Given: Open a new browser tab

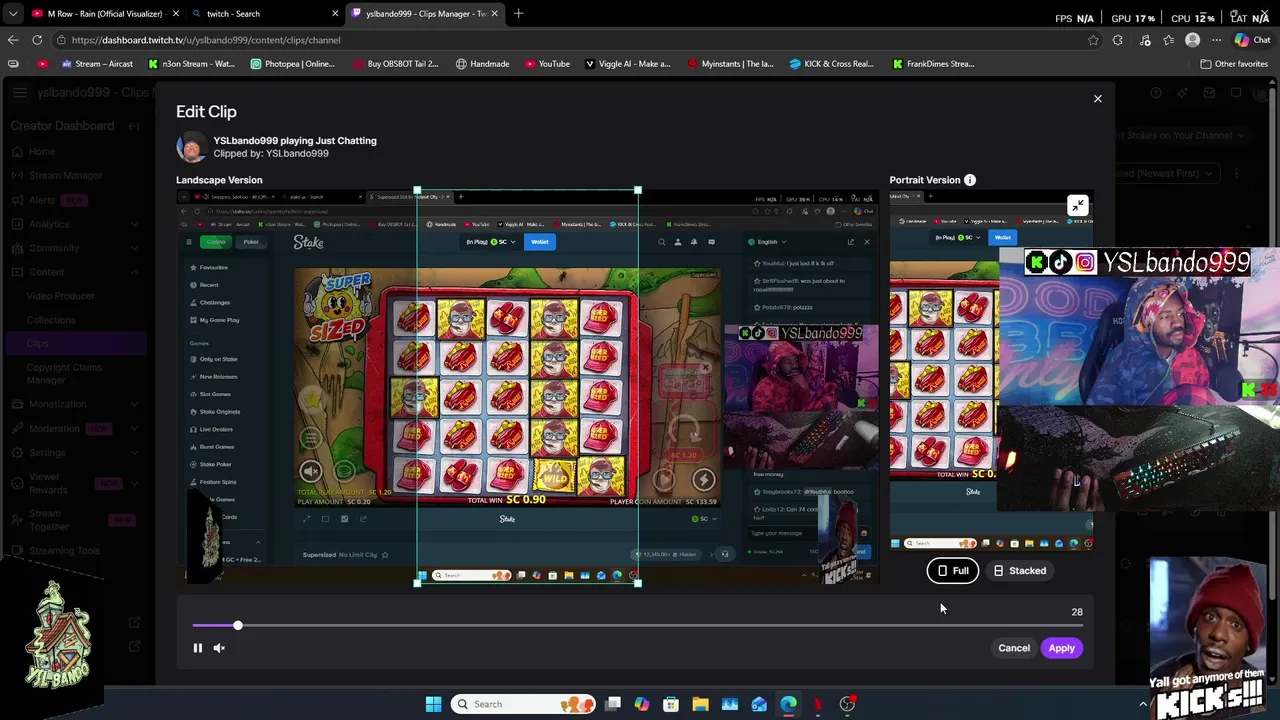Looking at the screenshot, I should (518, 14).
